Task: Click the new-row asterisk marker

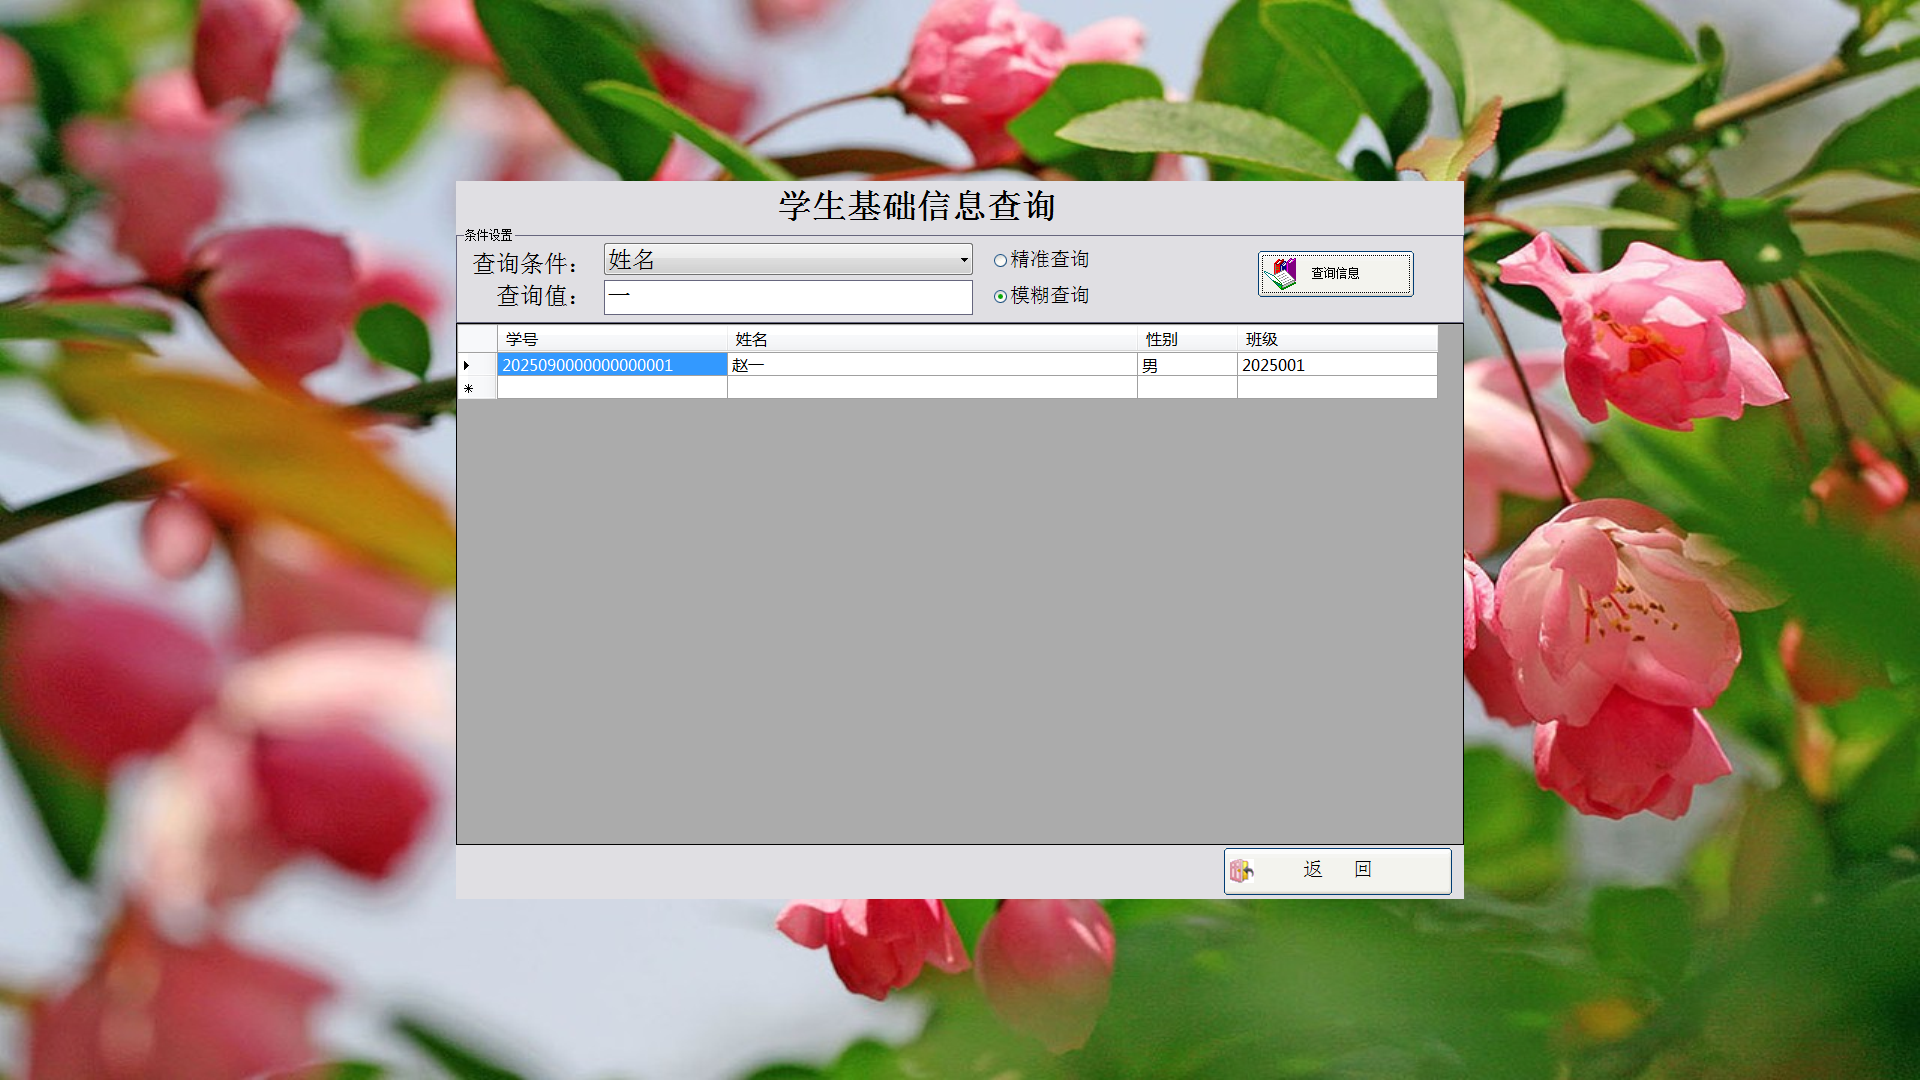Action: tap(468, 388)
